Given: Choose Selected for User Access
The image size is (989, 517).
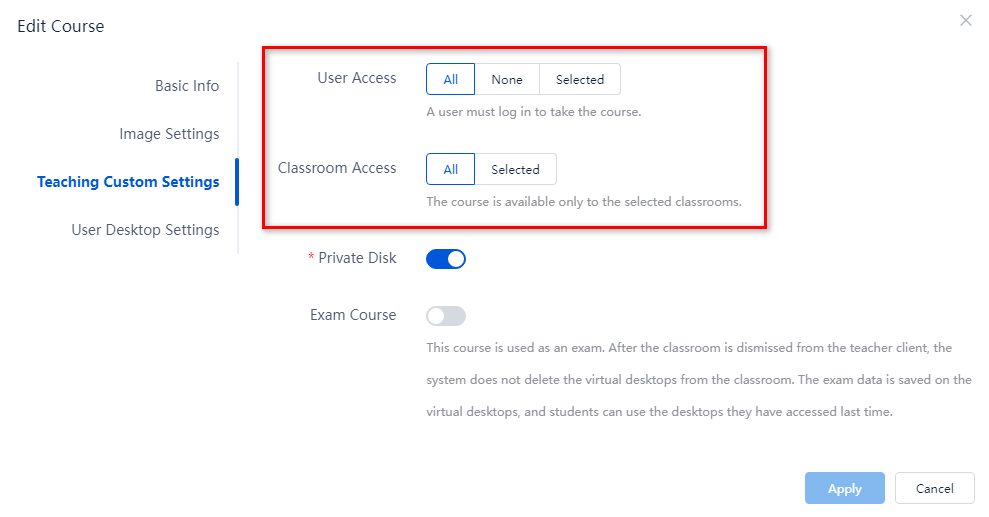Looking at the screenshot, I should 580,79.
